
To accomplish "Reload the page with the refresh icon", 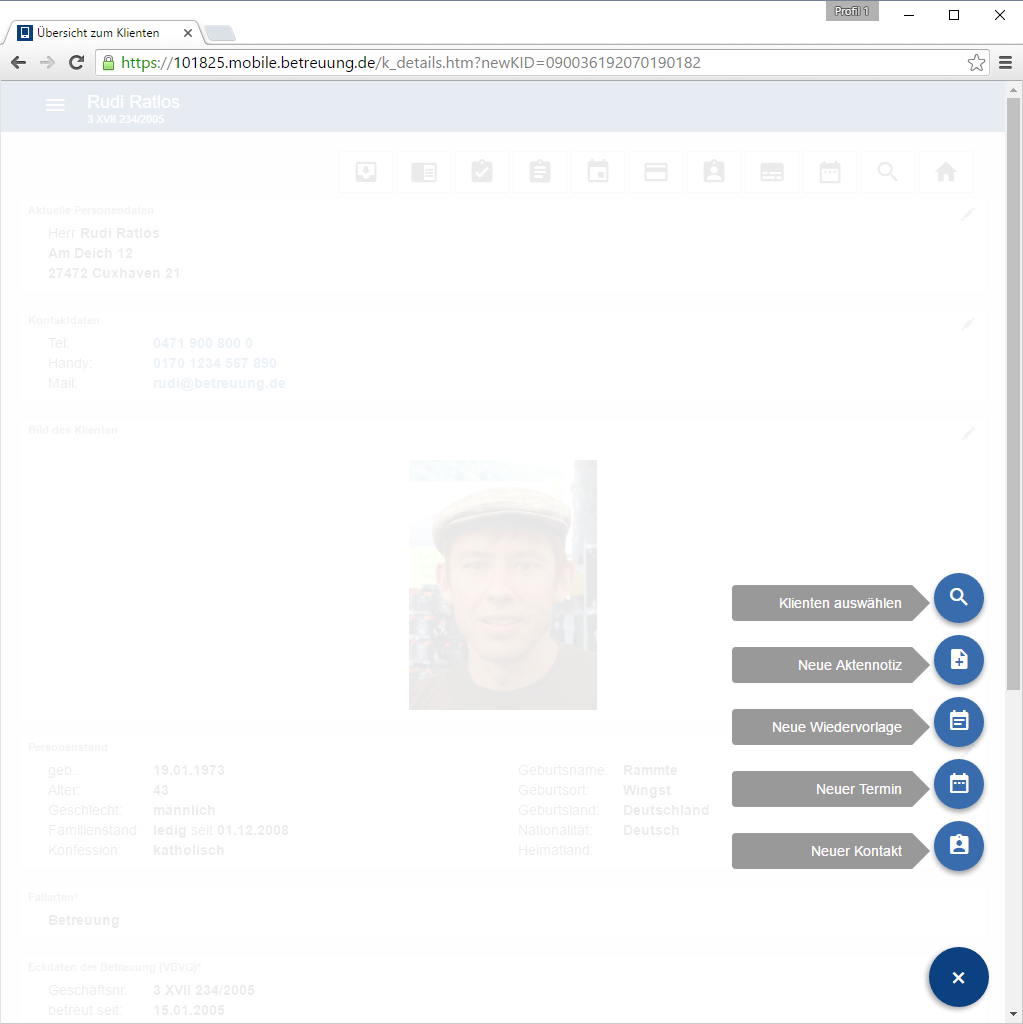I will 76,63.
